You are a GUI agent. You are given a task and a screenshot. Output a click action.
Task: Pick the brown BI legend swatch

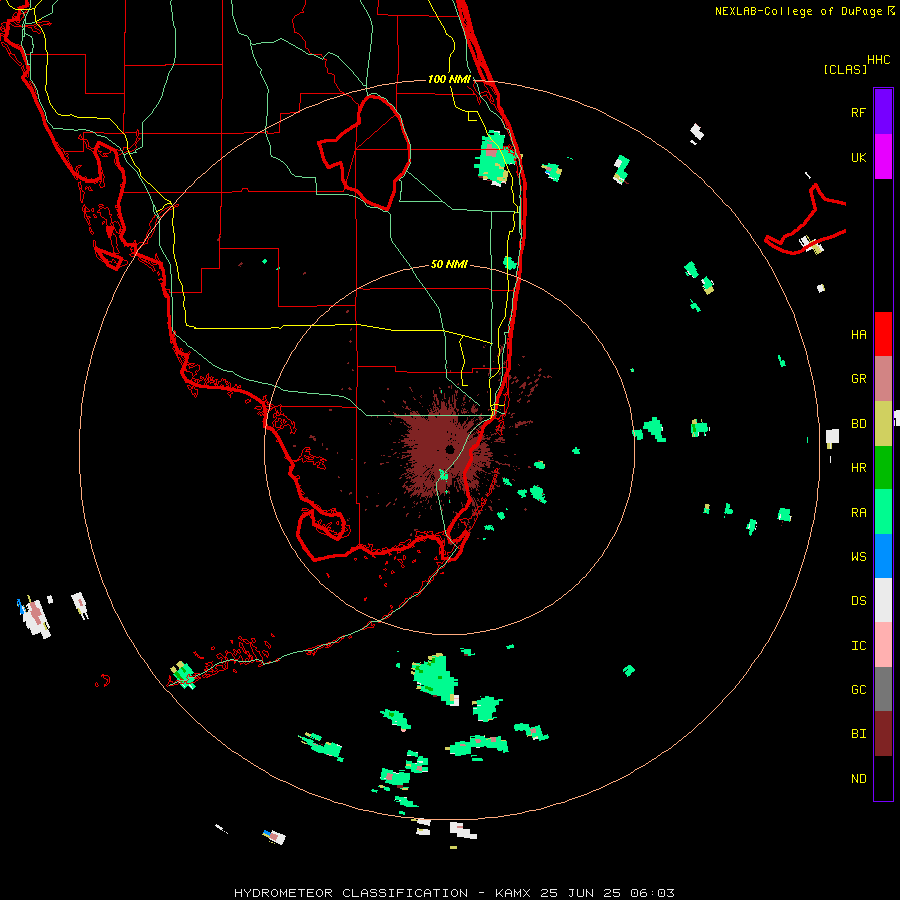[883, 734]
